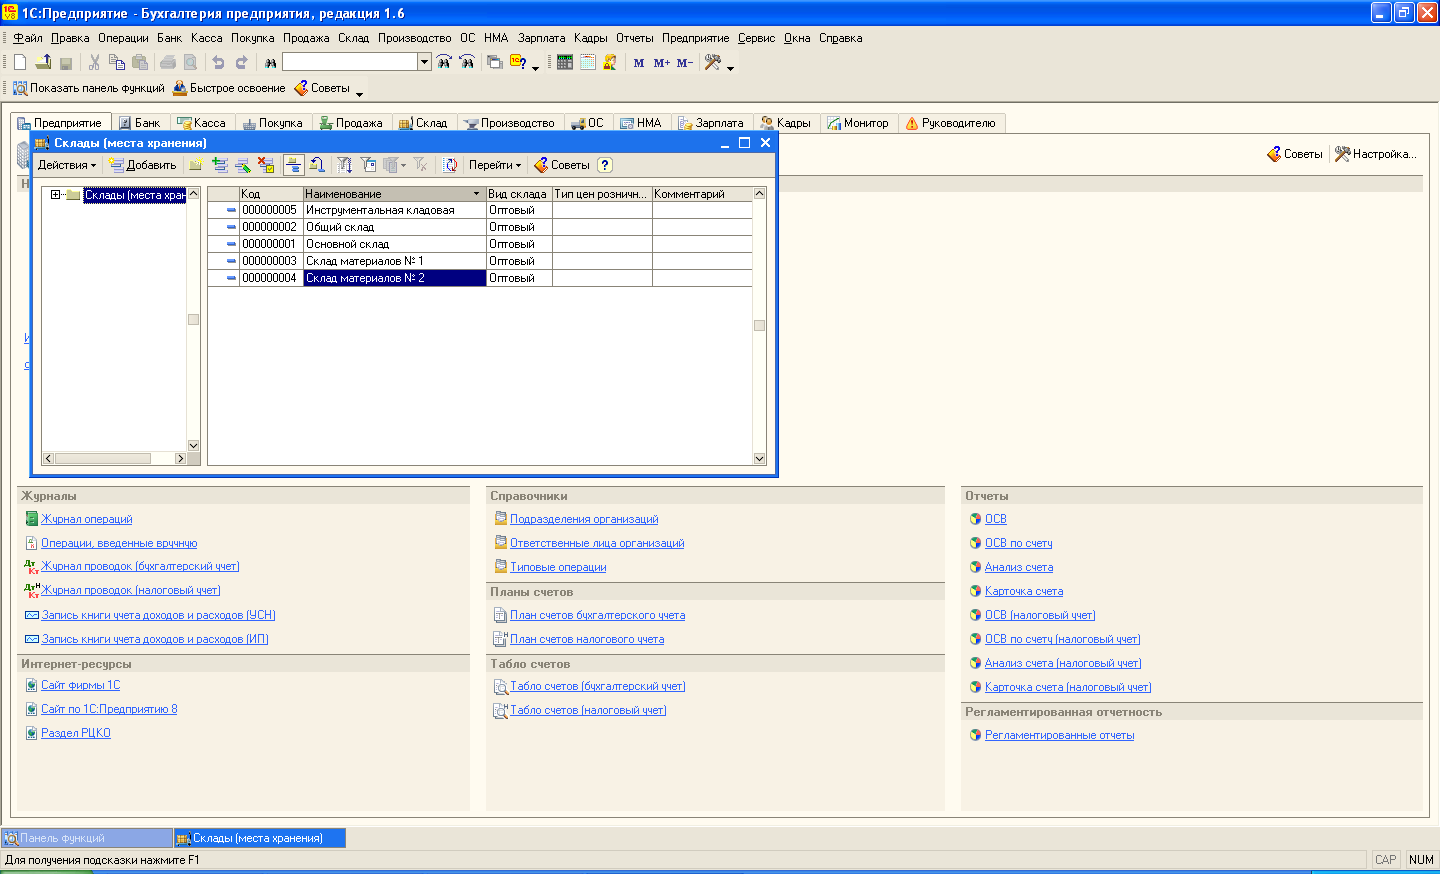Viewport: 1440px width, 874px height.
Task: Click the 1C help question mark icon in toolbar
Action: point(518,62)
